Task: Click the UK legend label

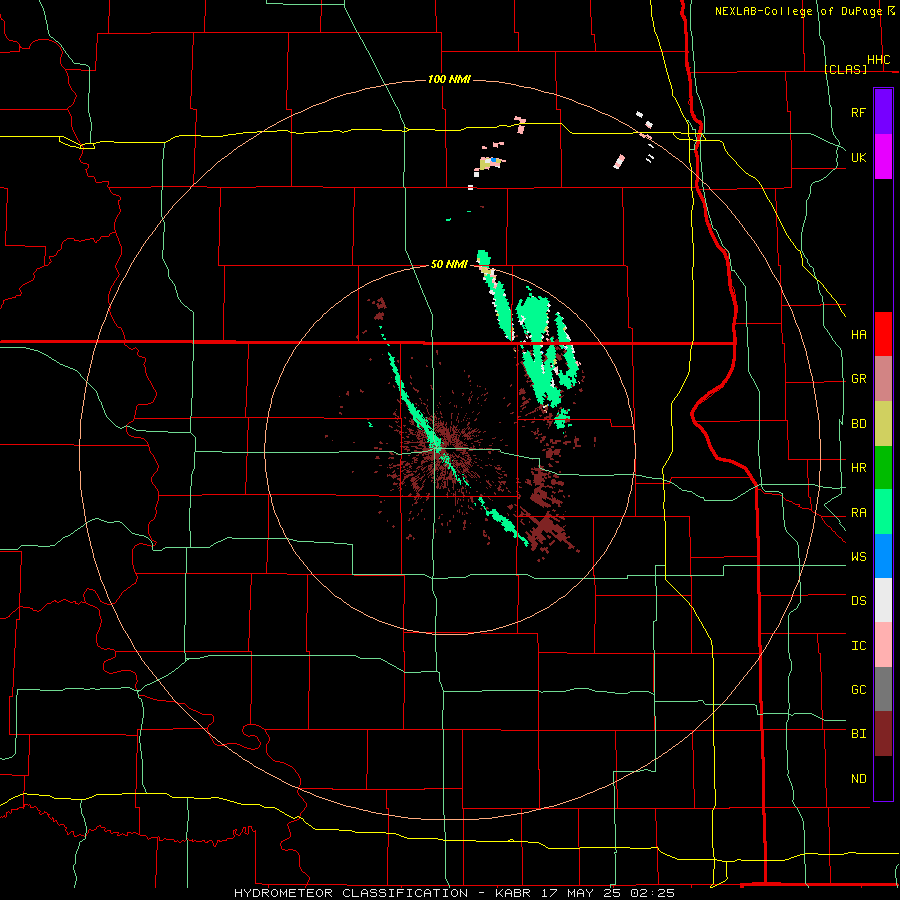Action: (x=858, y=157)
